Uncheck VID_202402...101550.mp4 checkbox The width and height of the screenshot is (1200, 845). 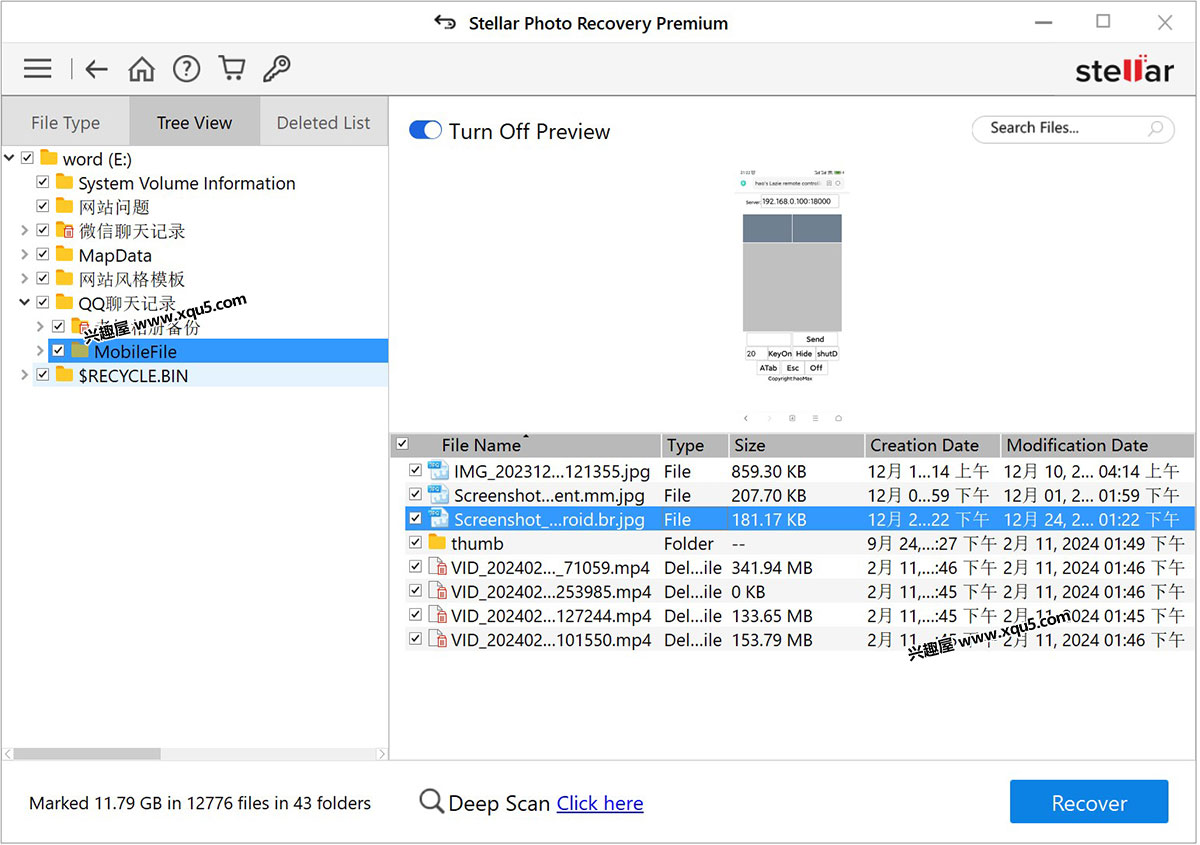(x=415, y=639)
